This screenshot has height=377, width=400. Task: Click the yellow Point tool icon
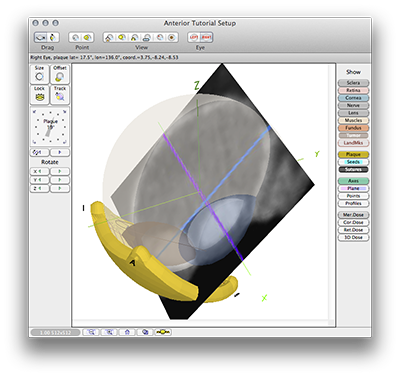87,37
